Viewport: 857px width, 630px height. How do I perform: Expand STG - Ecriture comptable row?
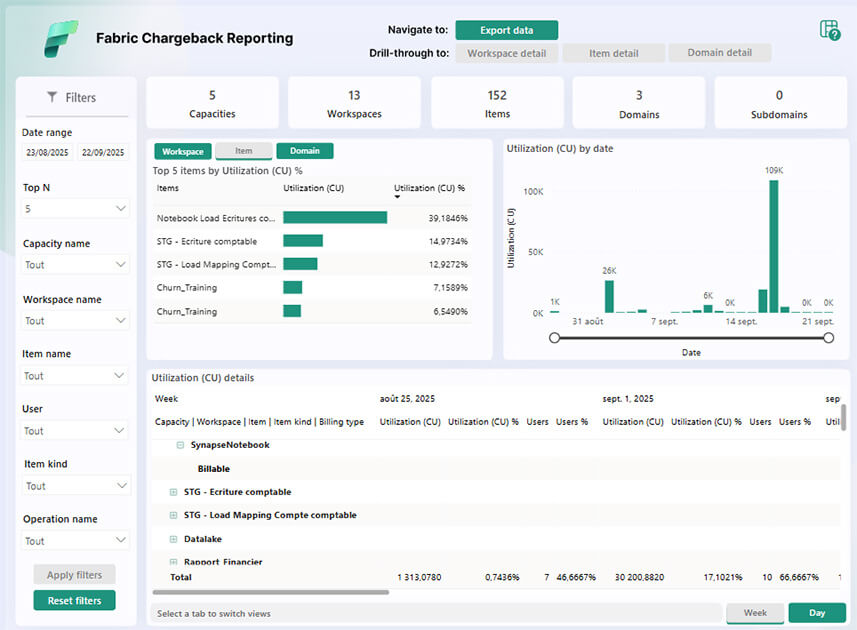click(173, 492)
